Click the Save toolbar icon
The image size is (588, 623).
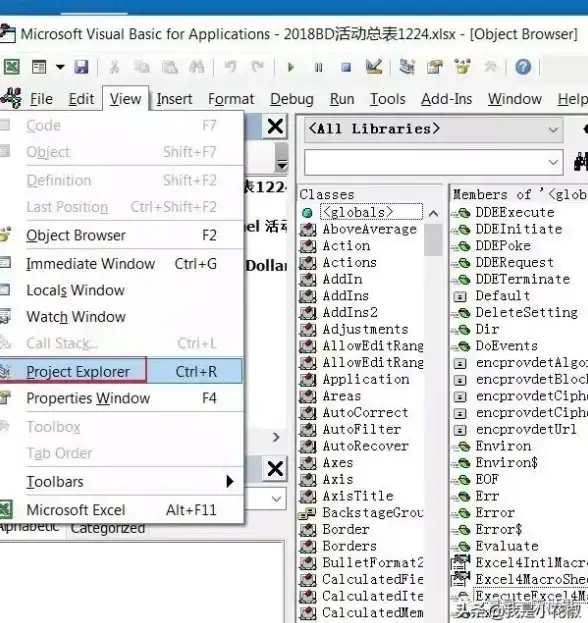[81, 67]
